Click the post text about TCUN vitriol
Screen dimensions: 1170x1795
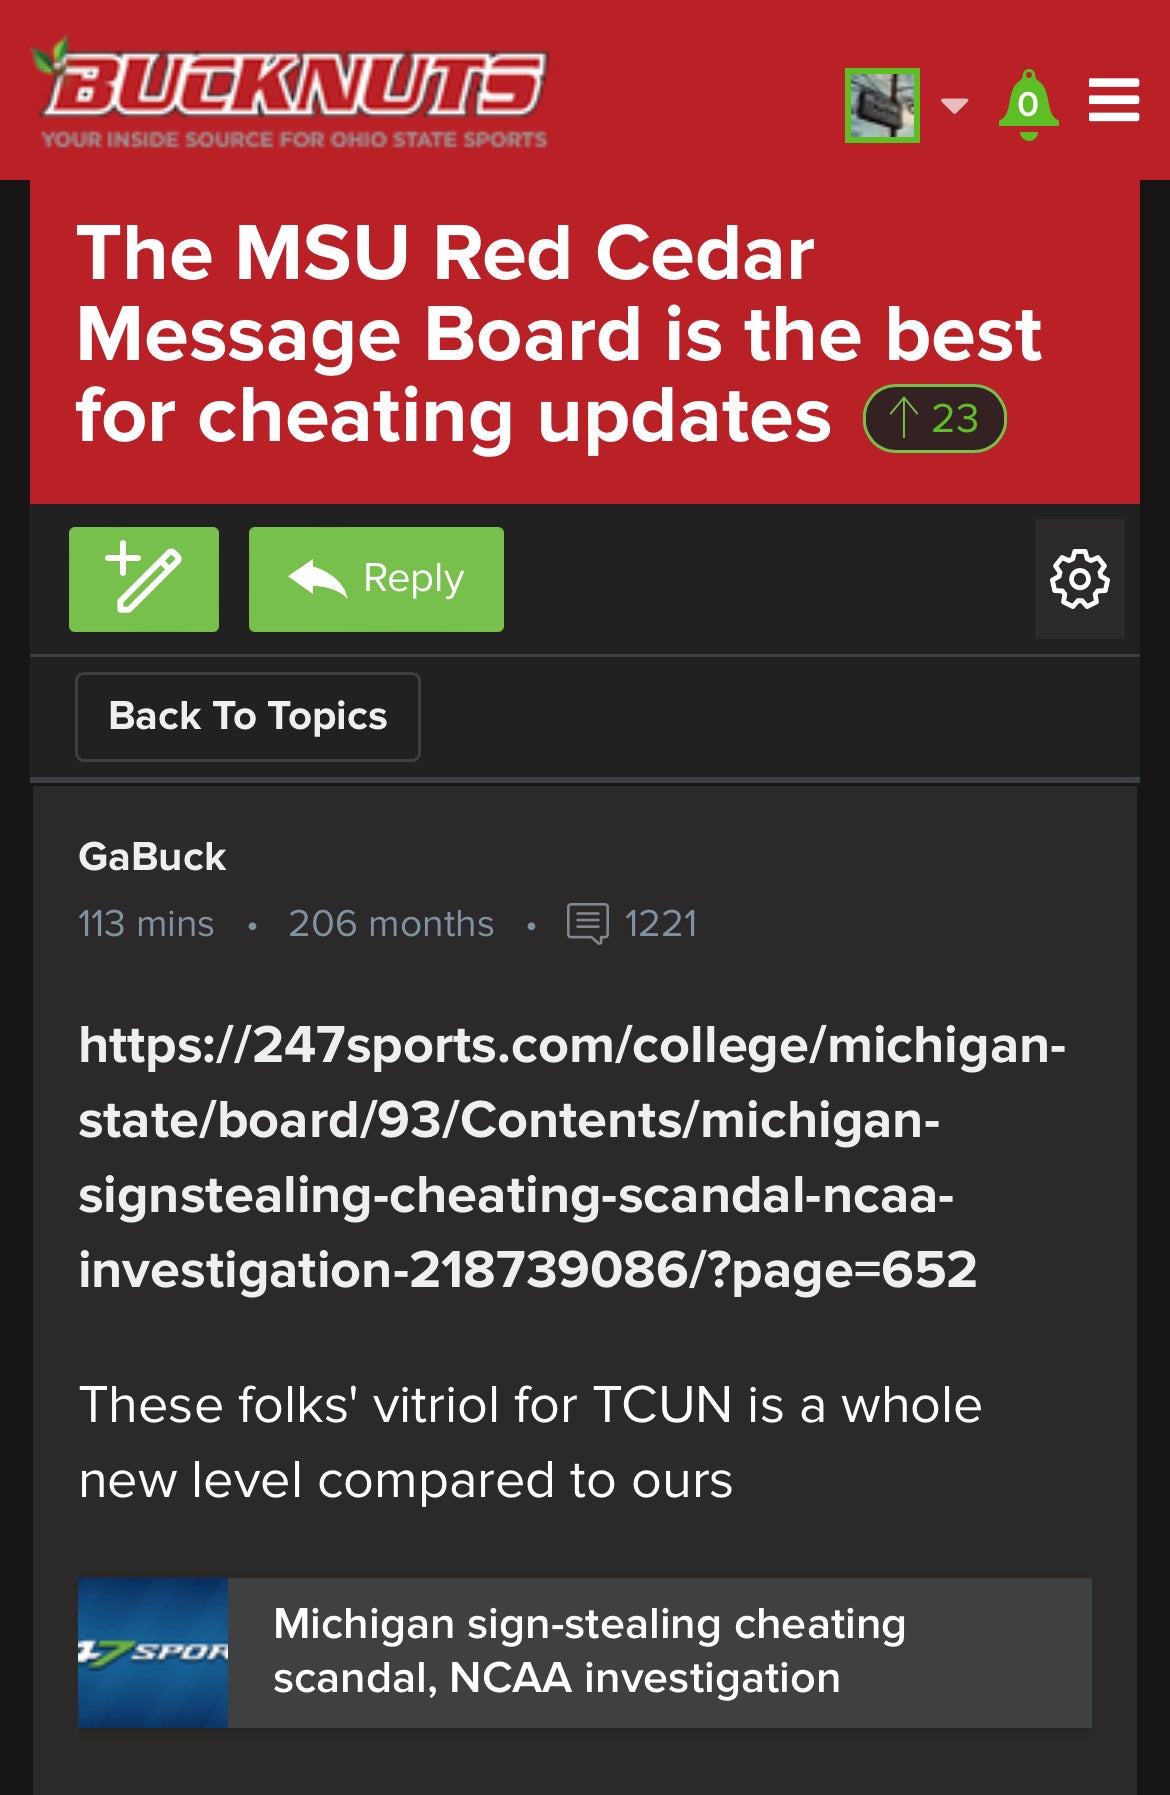tap(530, 1442)
